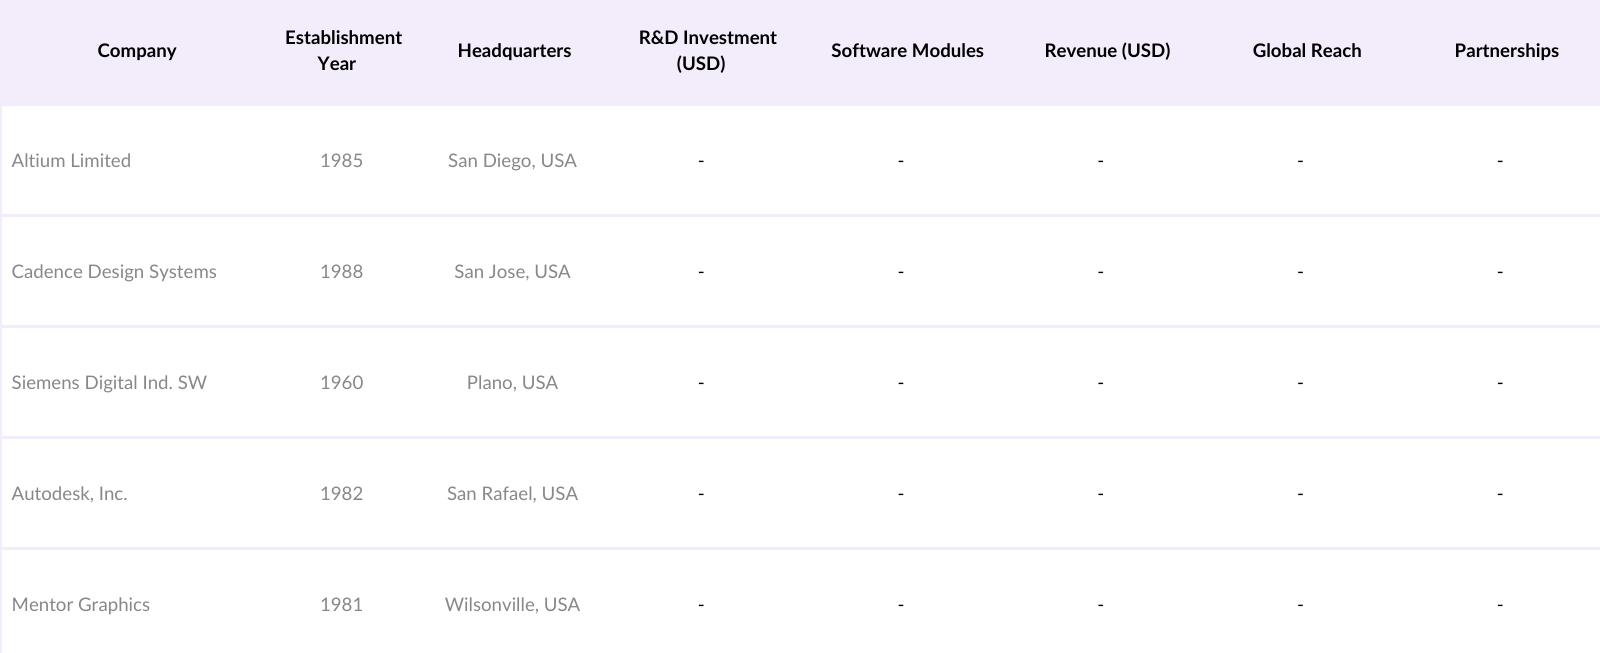Viewport: 1600px width, 653px height.
Task: Click the San Rafael, USA cell
Action: pyautogui.click(x=512, y=494)
